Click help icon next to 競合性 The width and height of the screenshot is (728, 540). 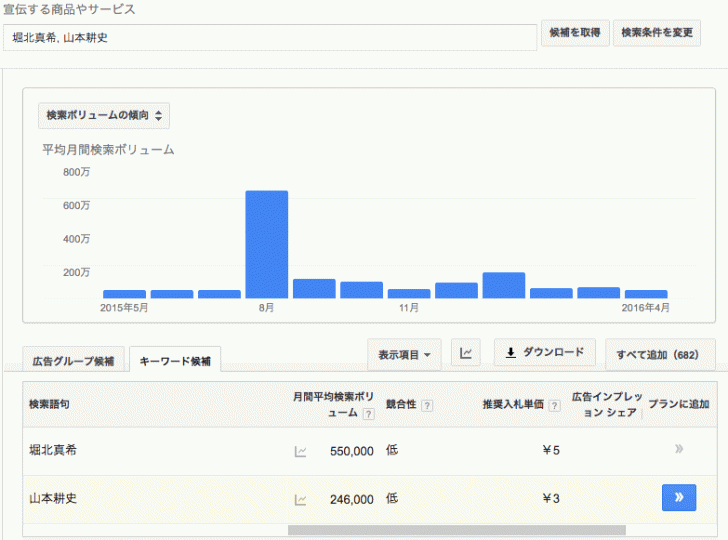pyautogui.click(x=427, y=405)
